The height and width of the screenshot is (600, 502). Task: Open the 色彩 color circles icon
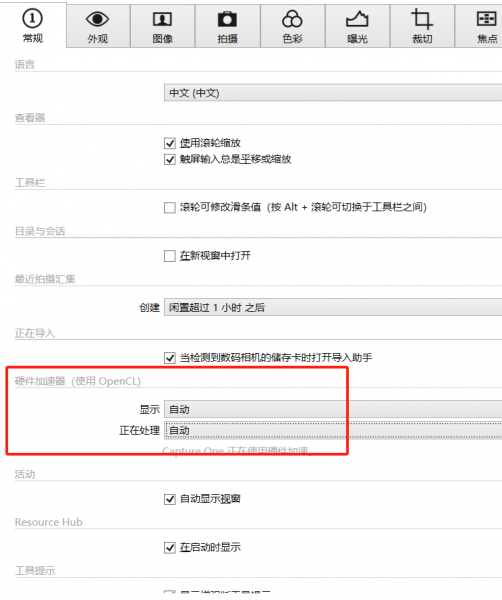(292, 19)
